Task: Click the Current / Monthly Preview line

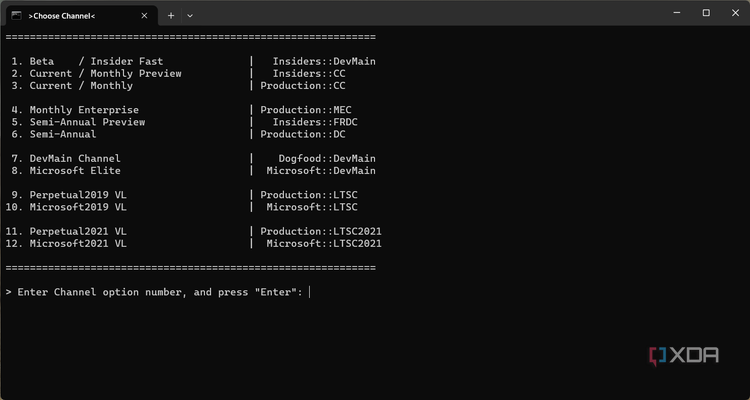Action: [x=178, y=74]
